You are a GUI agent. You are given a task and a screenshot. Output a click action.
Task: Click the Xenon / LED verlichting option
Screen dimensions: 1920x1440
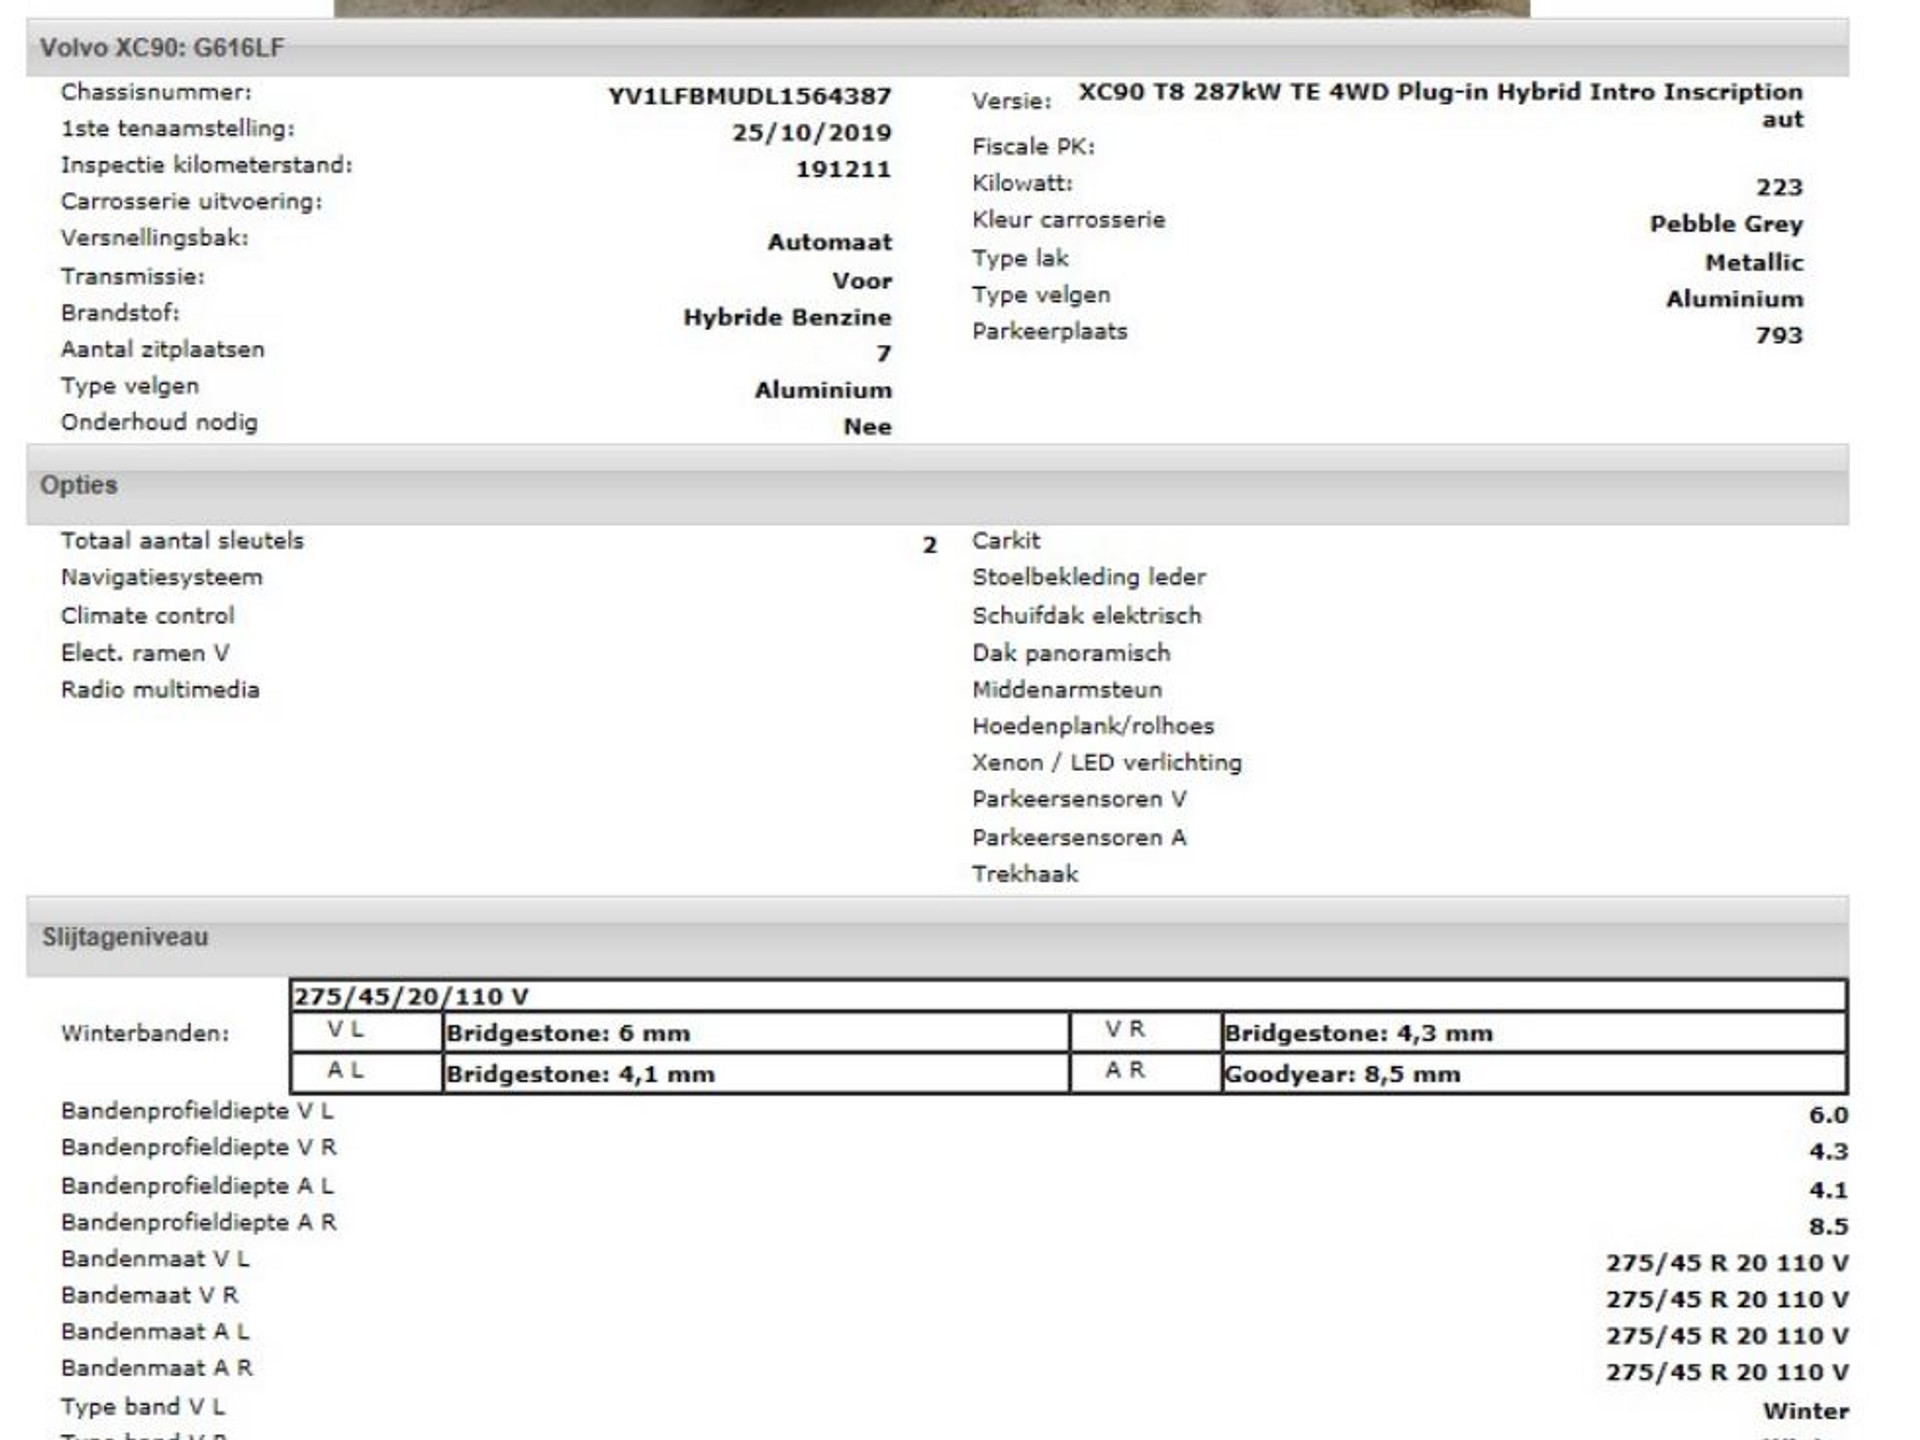pos(1107,763)
